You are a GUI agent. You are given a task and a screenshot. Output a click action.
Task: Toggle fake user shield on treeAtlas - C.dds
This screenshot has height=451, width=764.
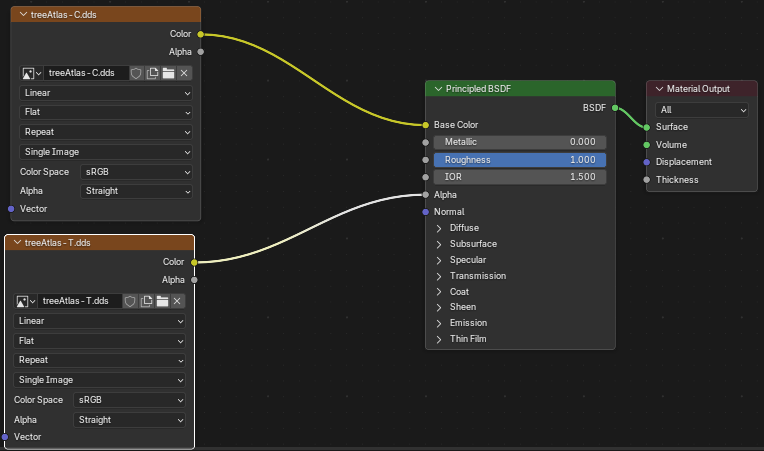click(x=136, y=73)
